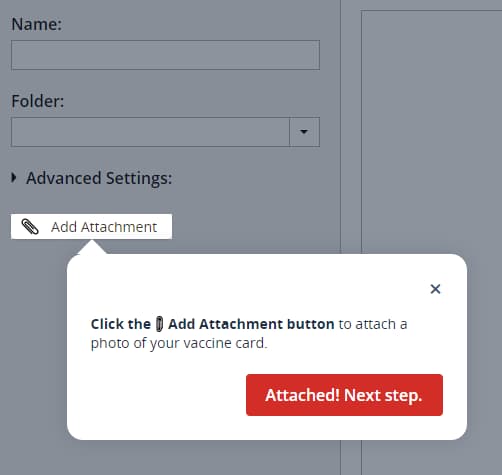Click the bold 'Click the' tooltip text
Screen dimensions: 502x475
coord(121,324)
